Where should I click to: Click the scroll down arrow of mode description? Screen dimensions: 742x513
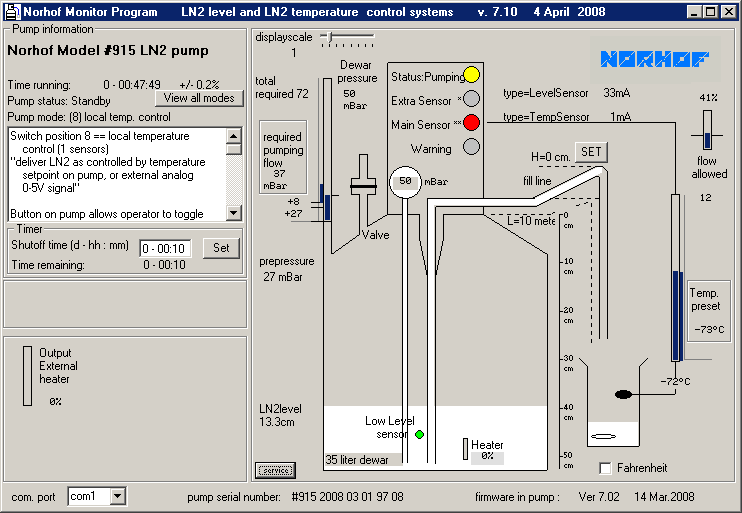click(x=233, y=212)
